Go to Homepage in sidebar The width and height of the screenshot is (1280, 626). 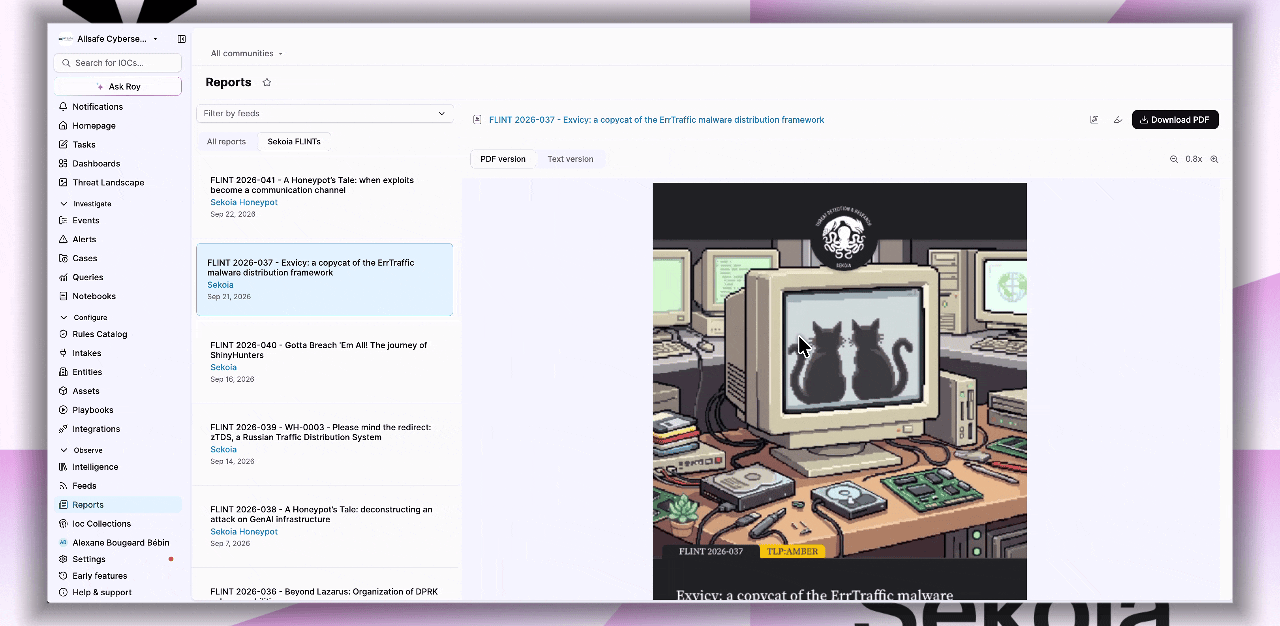94,126
